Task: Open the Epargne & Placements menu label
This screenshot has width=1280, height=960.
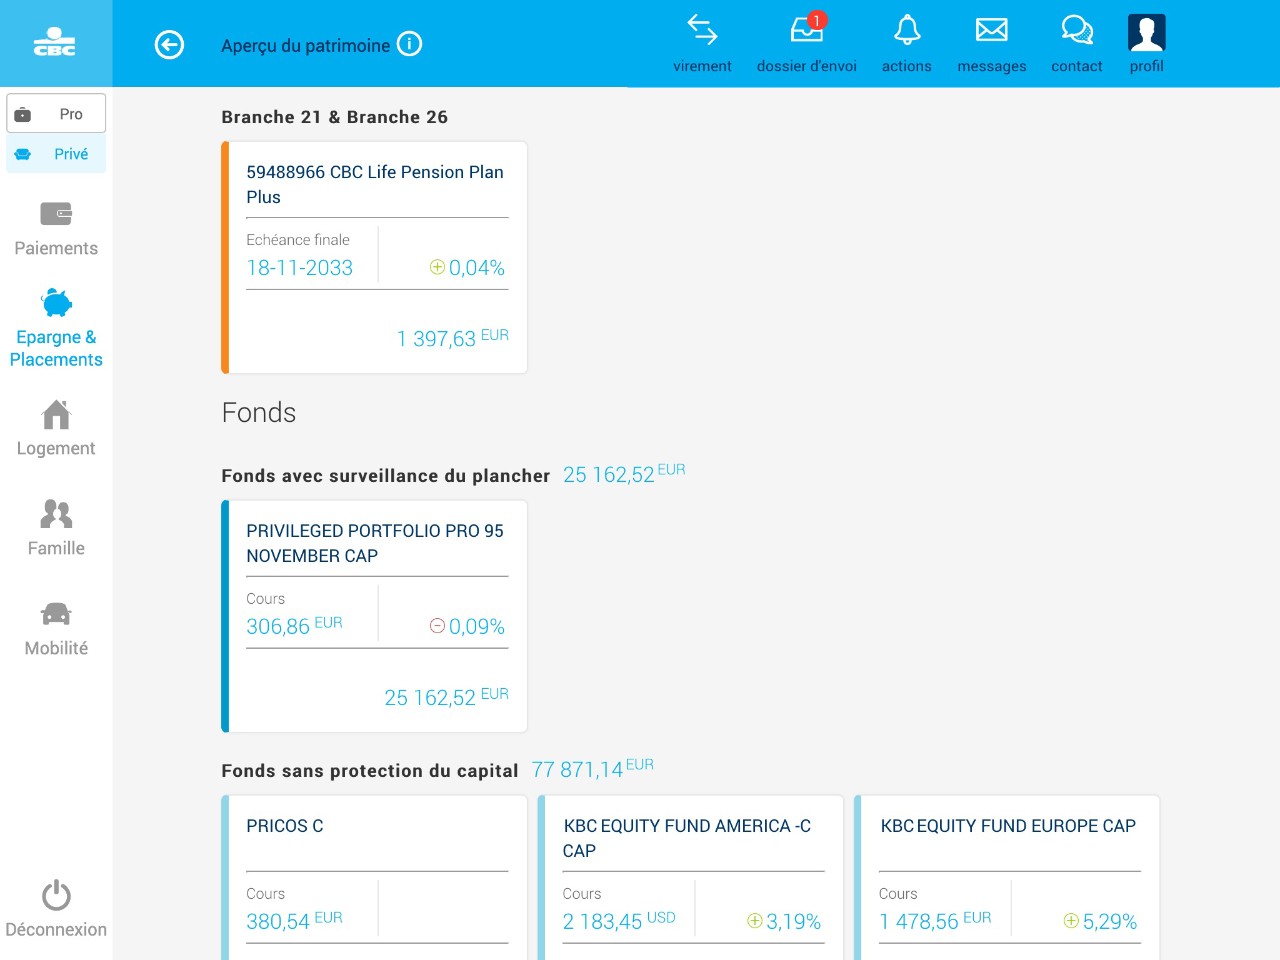Action: [x=56, y=348]
